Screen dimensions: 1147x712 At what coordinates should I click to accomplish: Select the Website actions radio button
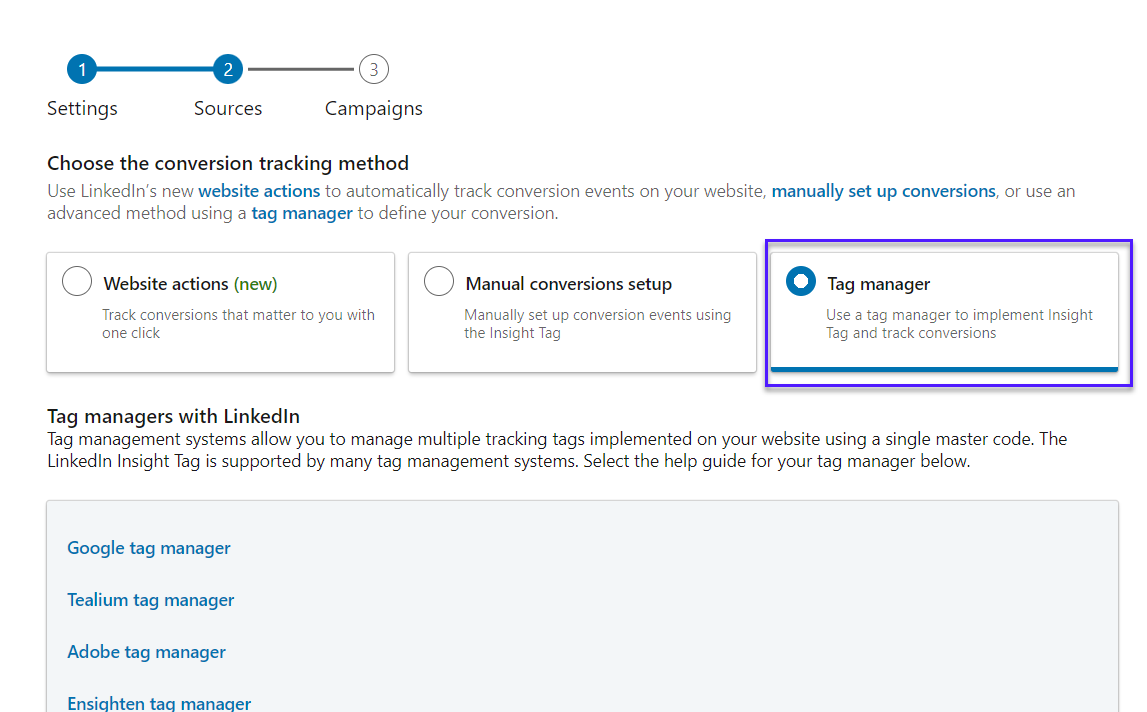pos(77,281)
